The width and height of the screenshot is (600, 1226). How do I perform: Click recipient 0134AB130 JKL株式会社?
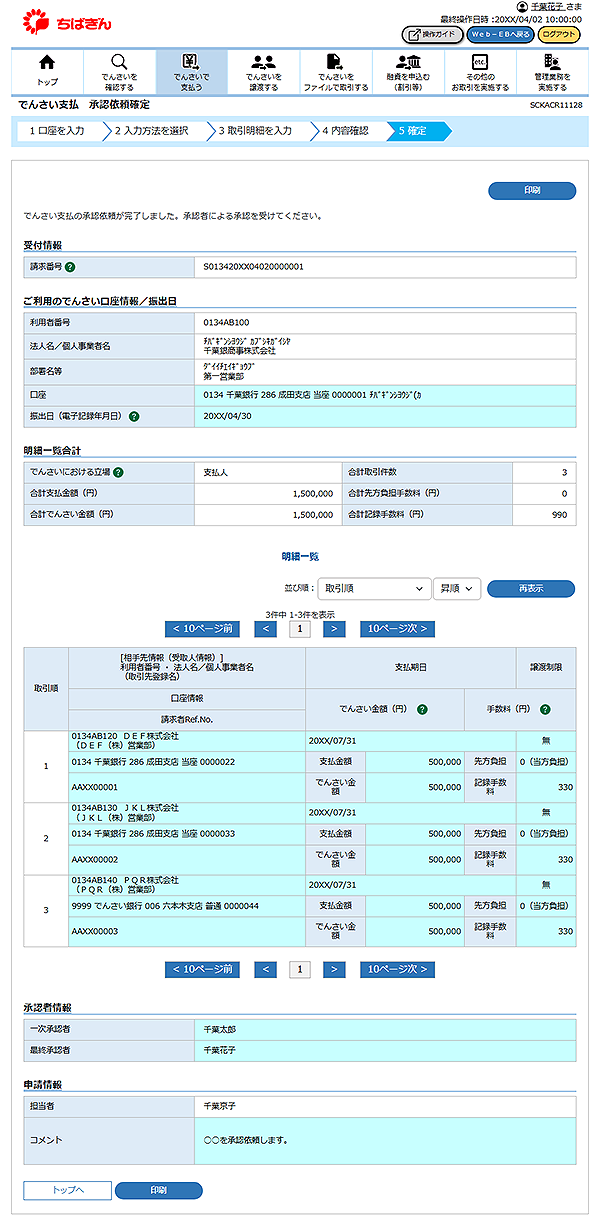125,807
